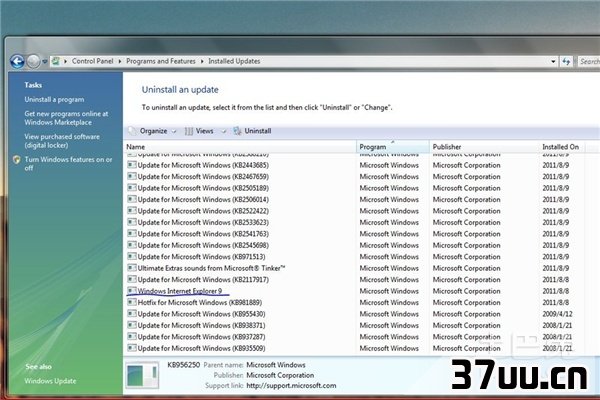Click icon of Hotfix KB981889 row
This screenshot has width=600, height=400.
point(132,302)
